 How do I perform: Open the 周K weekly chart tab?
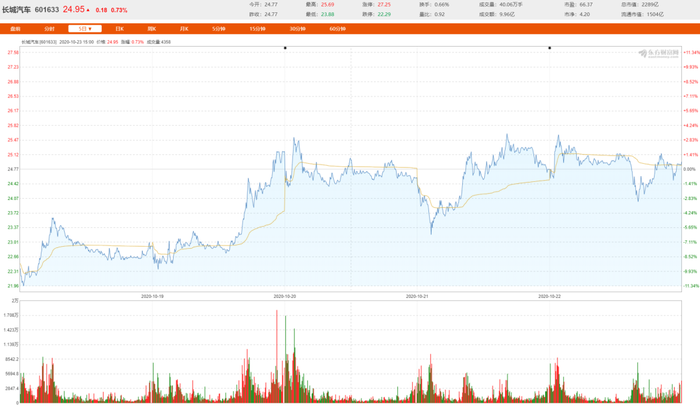[x=152, y=29]
